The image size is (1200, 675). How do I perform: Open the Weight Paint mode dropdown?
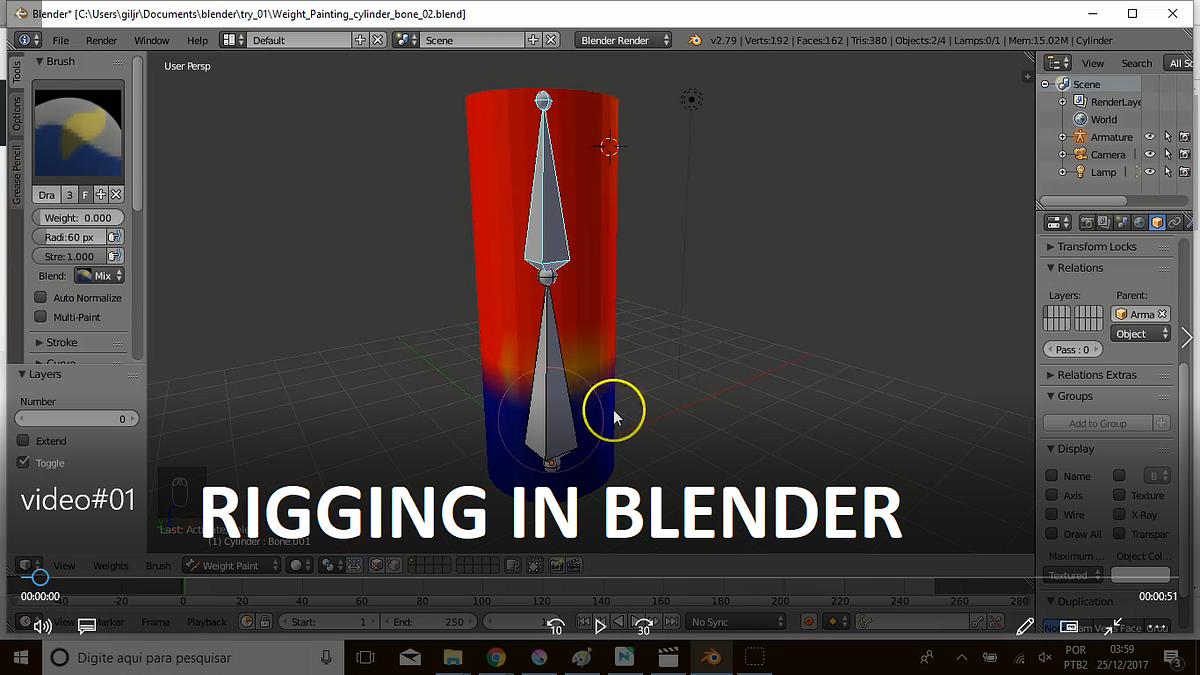pos(233,565)
